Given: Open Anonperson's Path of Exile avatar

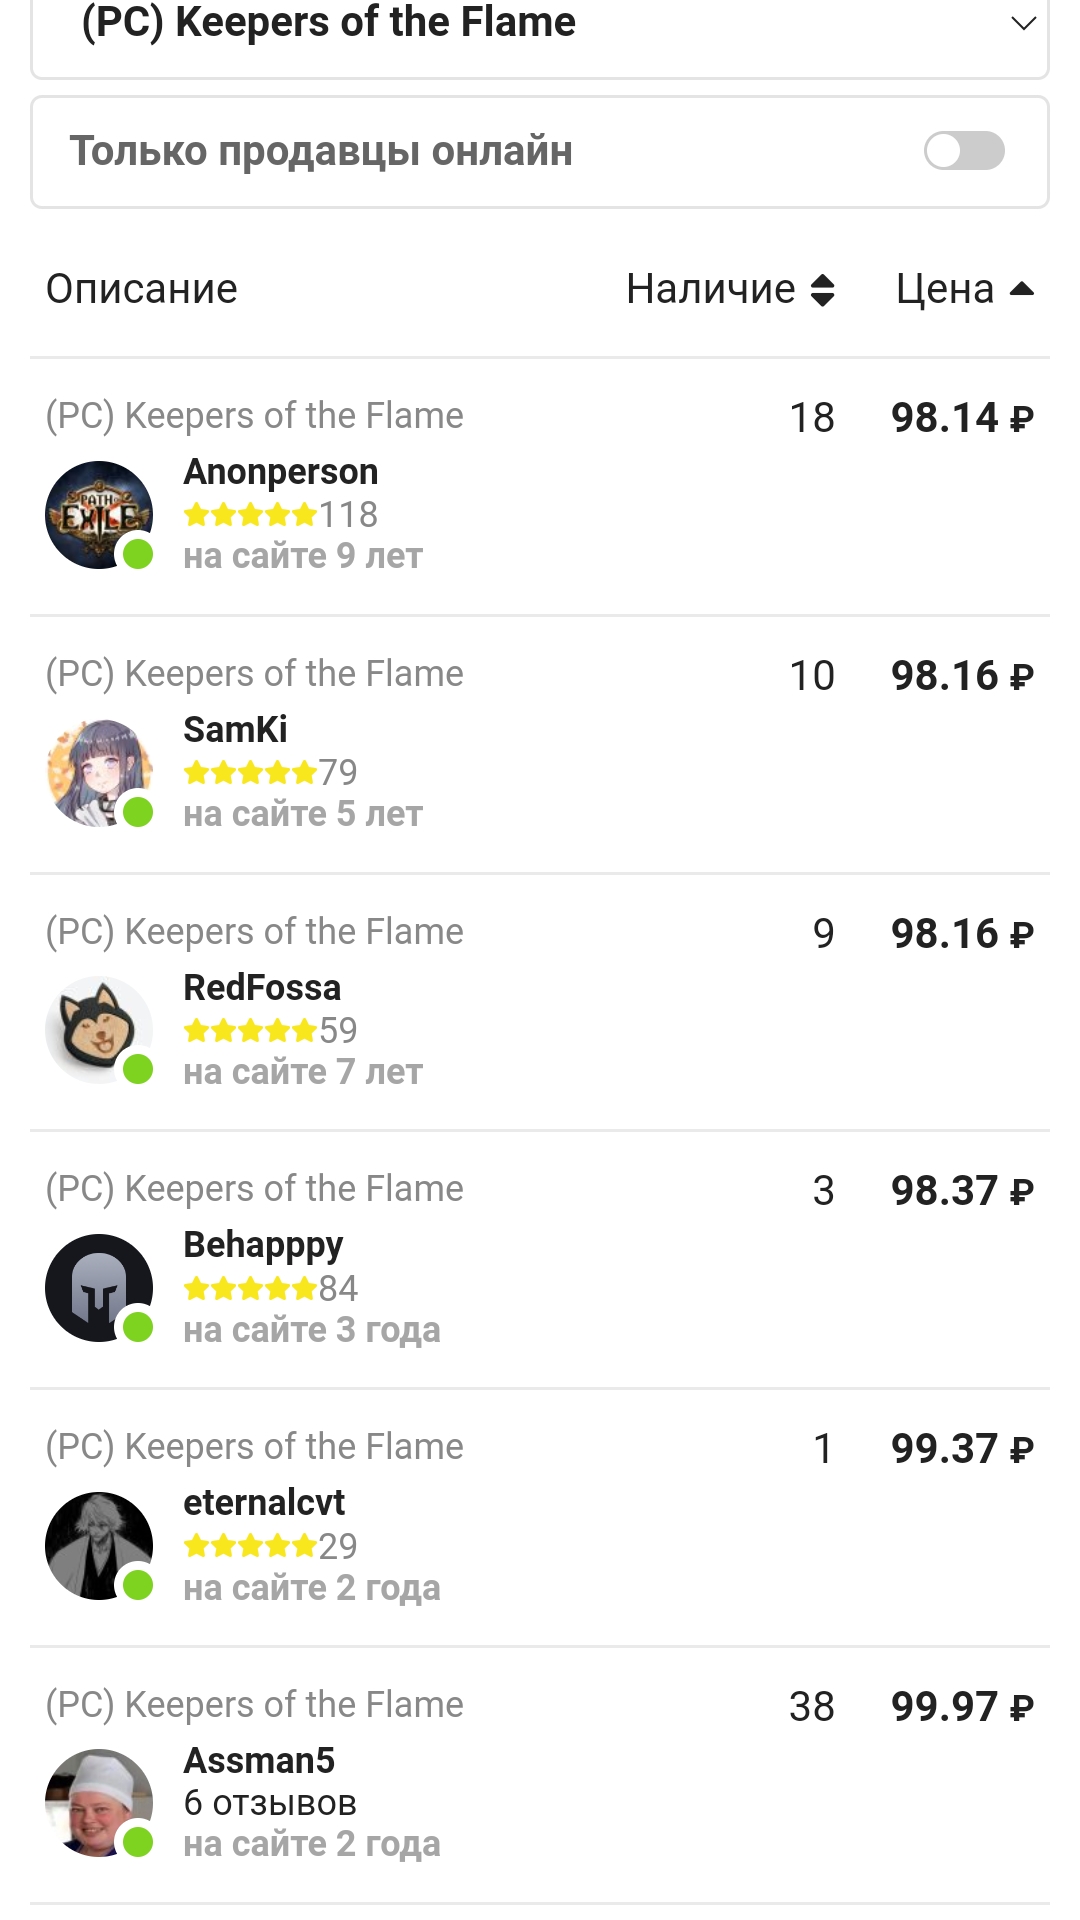Looking at the screenshot, I should point(98,515).
